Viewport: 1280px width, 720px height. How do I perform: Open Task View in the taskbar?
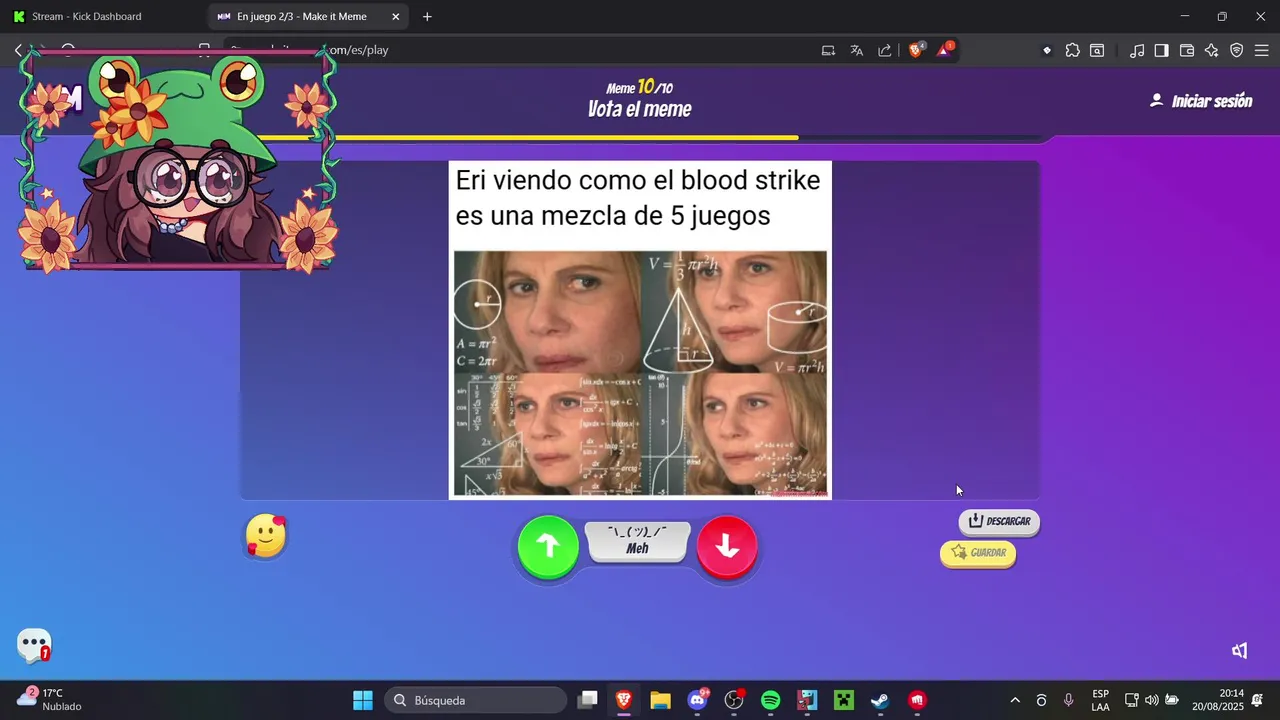tap(588, 700)
